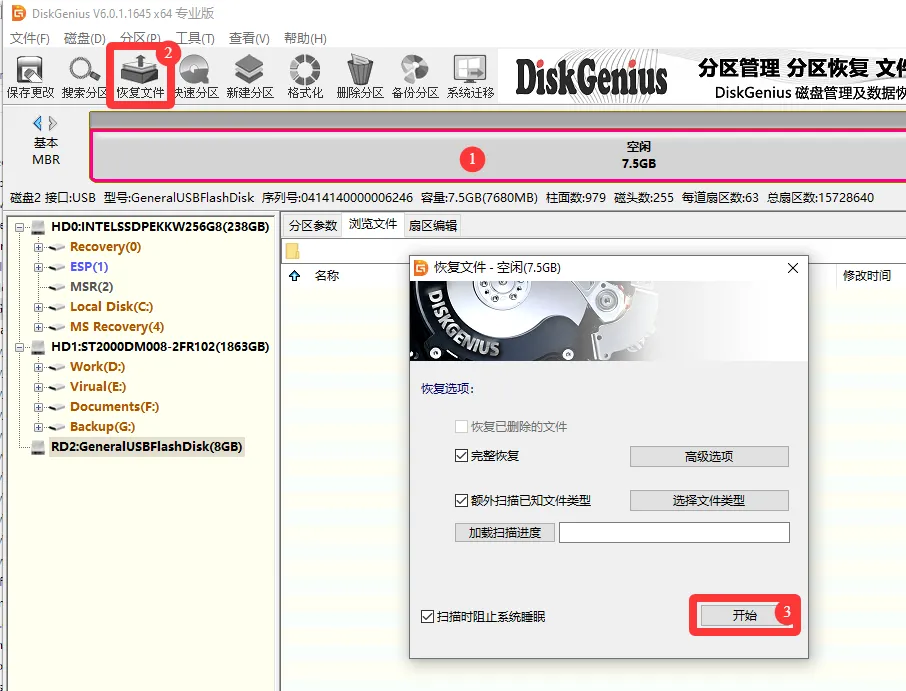Click the 高级选项 button

click(x=709, y=456)
